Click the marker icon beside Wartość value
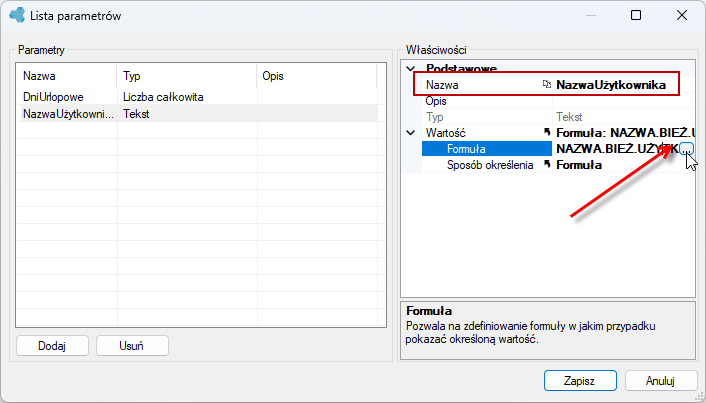Screen dimensions: 706x403 pos(547,132)
